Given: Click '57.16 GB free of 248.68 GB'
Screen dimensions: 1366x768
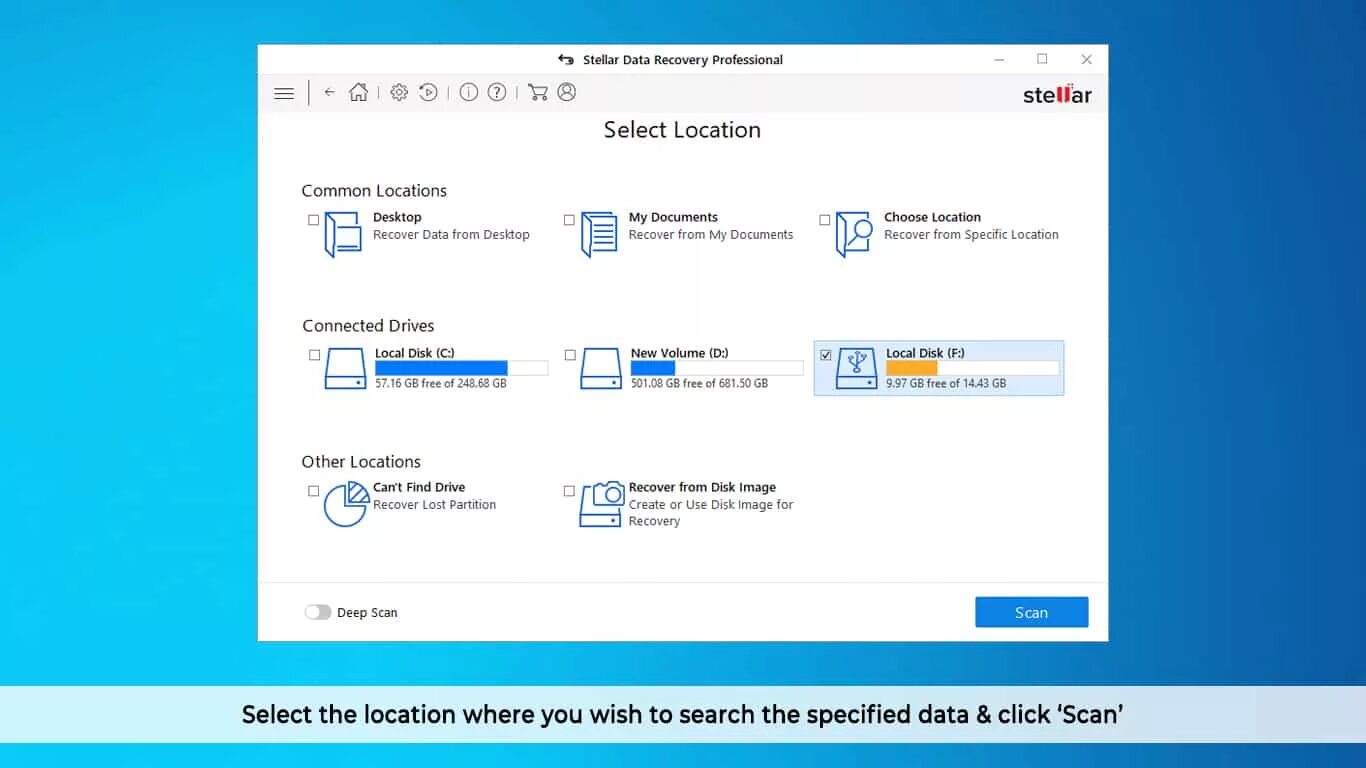Looking at the screenshot, I should [x=441, y=384].
